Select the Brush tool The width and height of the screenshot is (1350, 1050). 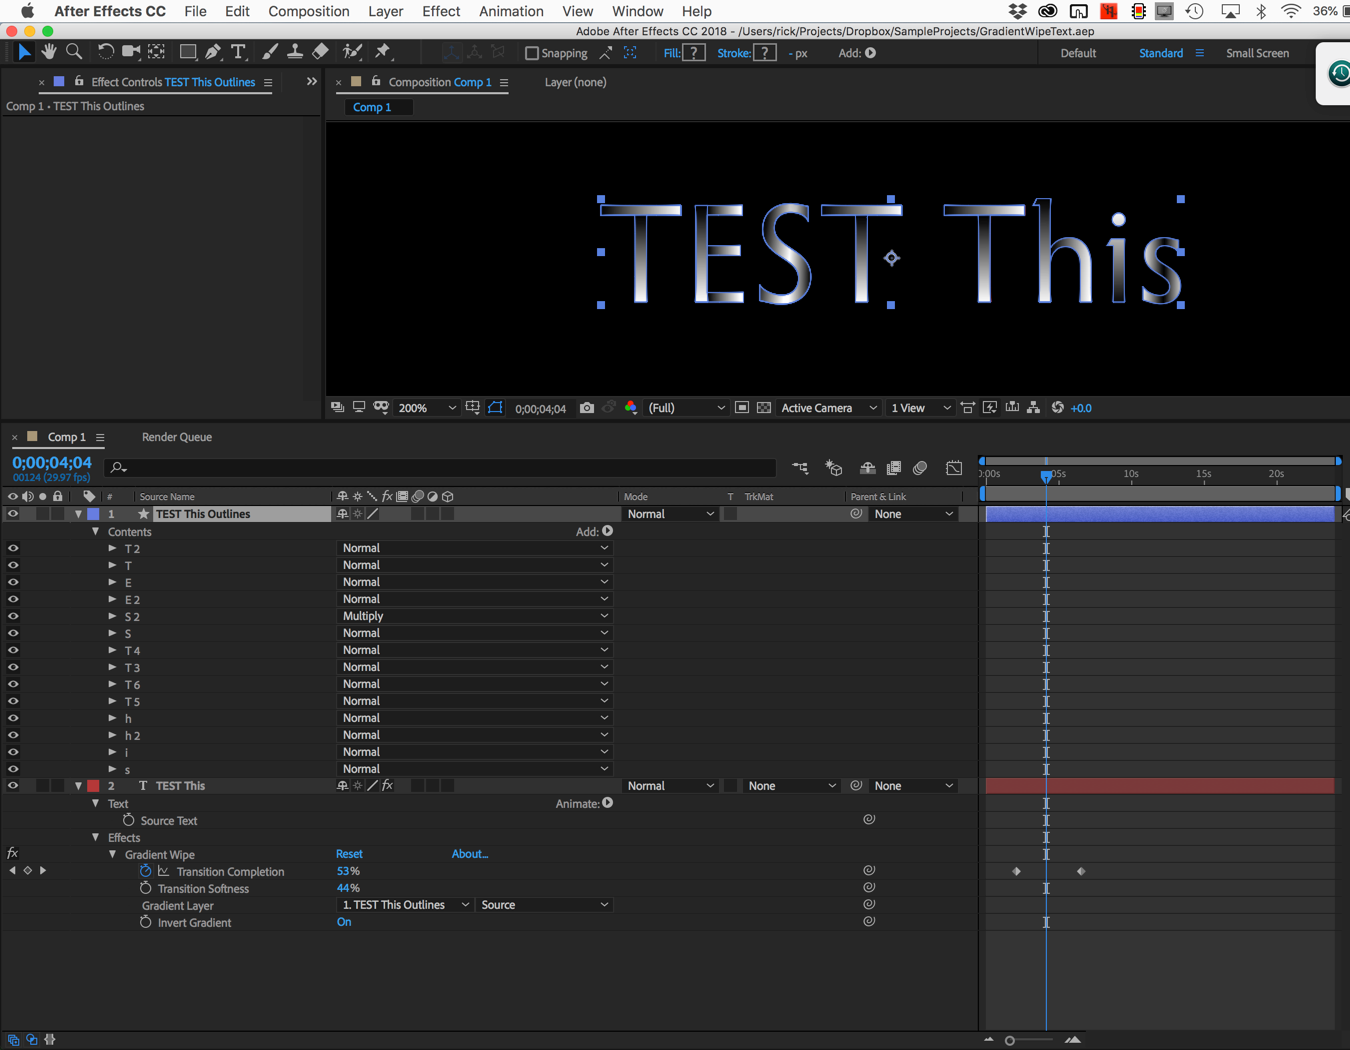tap(270, 52)
